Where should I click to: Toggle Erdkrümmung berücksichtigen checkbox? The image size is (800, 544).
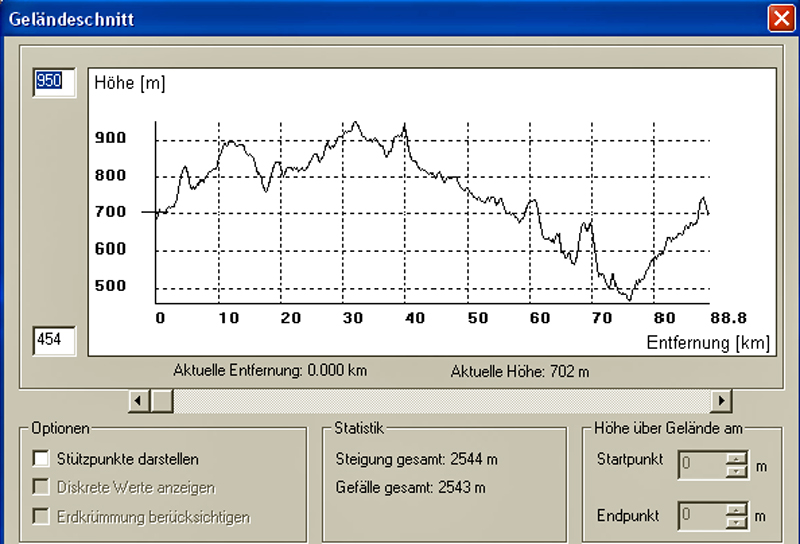(x=41, y=517)
